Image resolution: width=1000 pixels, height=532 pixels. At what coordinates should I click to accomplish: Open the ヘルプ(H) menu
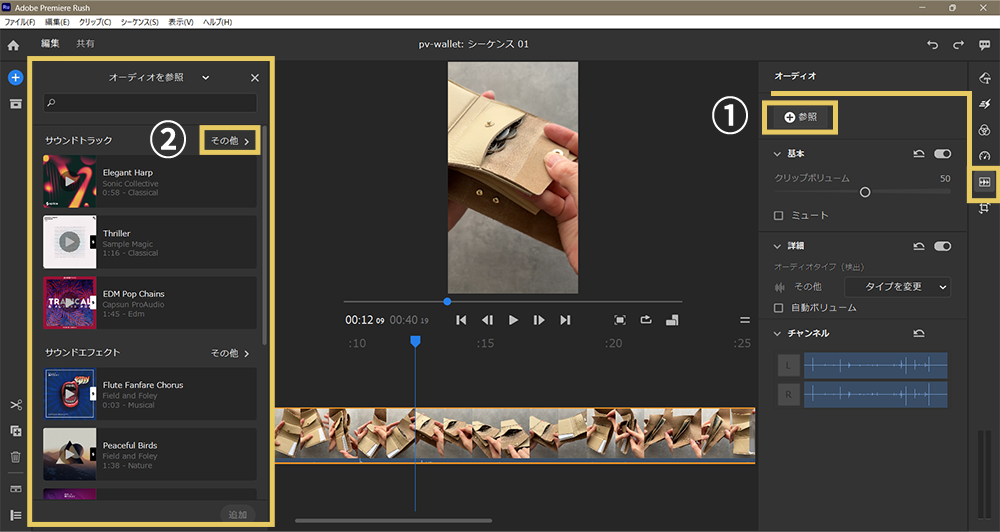(217, 22)
